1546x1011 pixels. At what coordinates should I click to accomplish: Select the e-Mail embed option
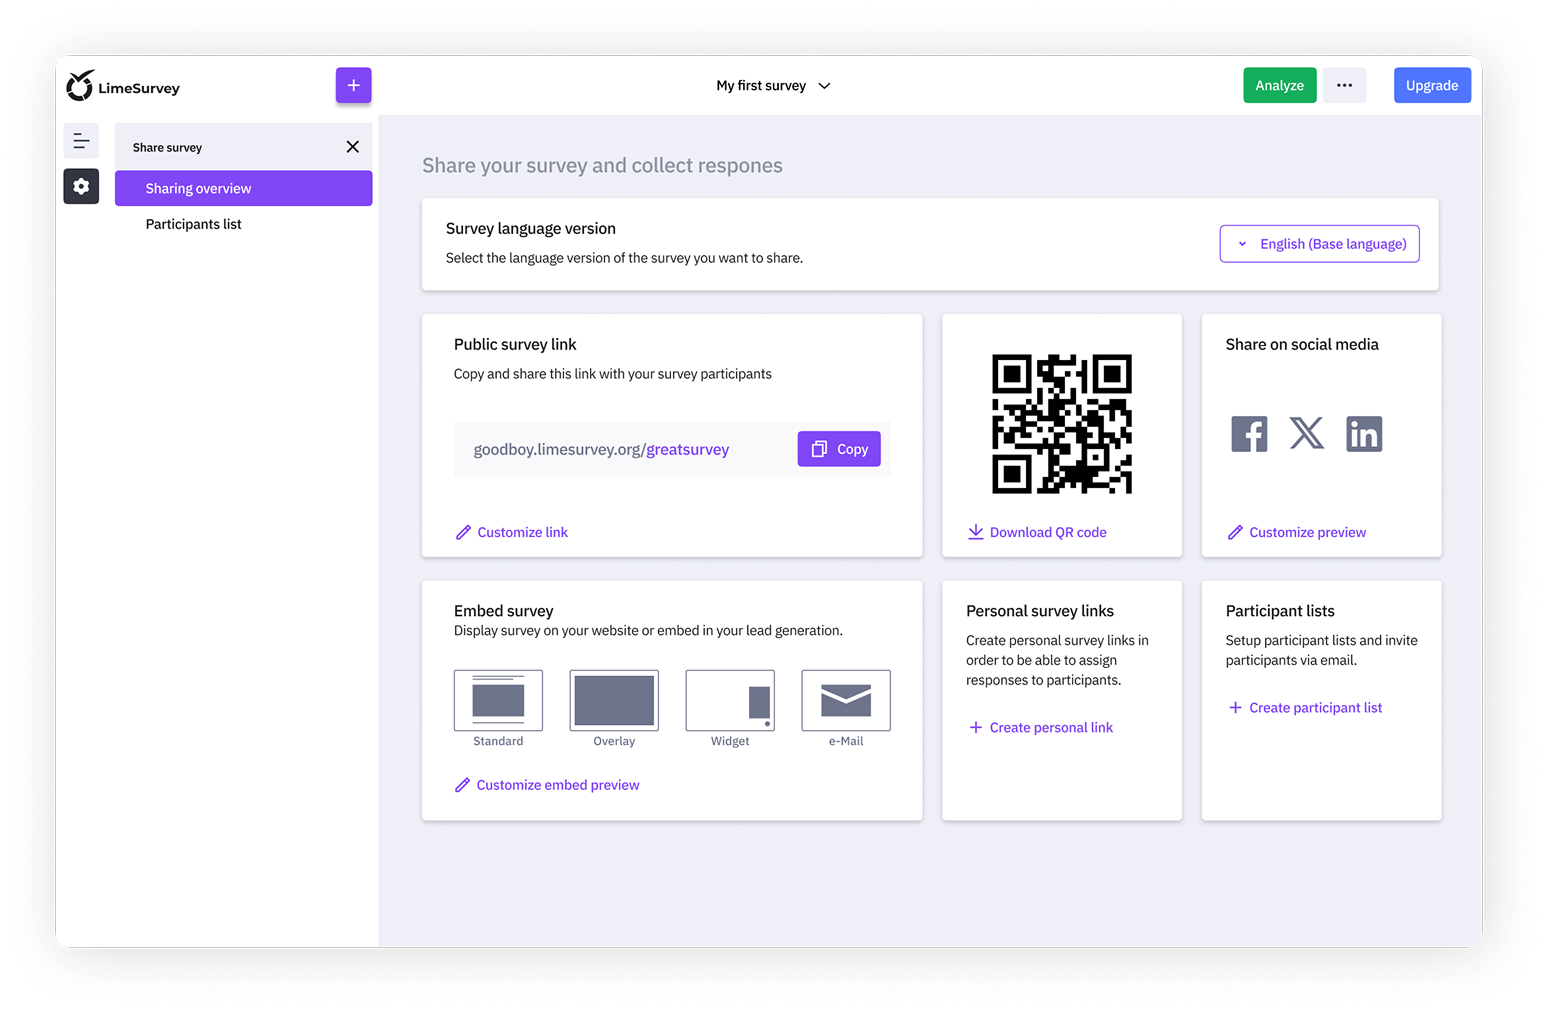coord(845,700)
